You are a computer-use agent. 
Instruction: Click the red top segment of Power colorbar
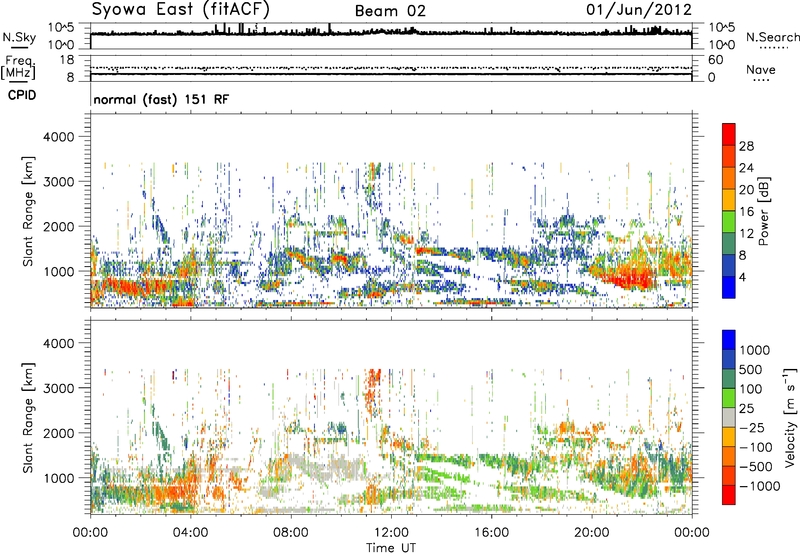tap(729, 134)
